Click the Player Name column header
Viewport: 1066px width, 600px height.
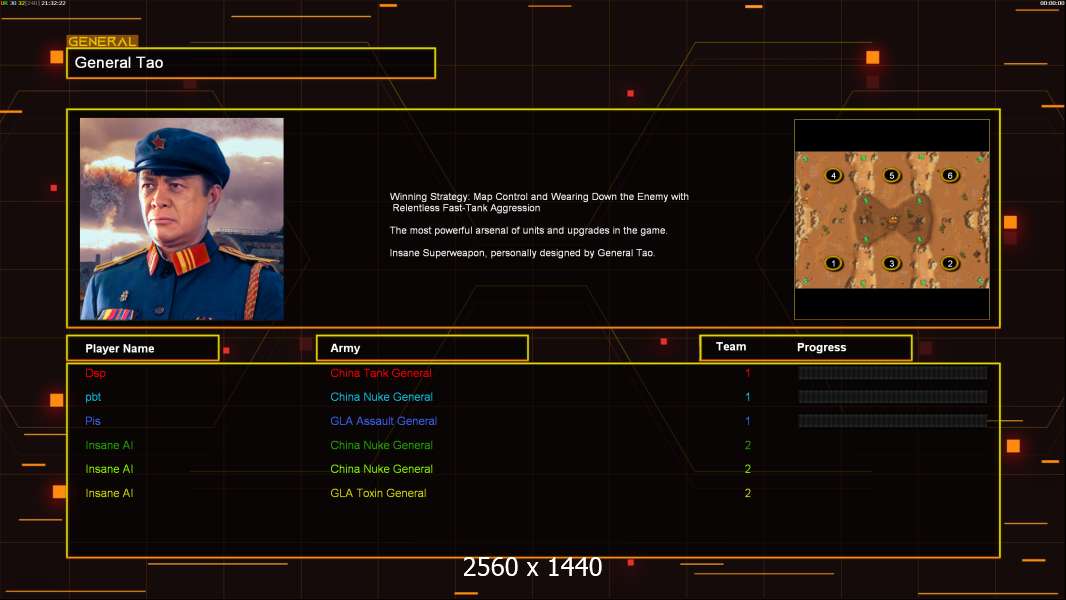(143, 348)
